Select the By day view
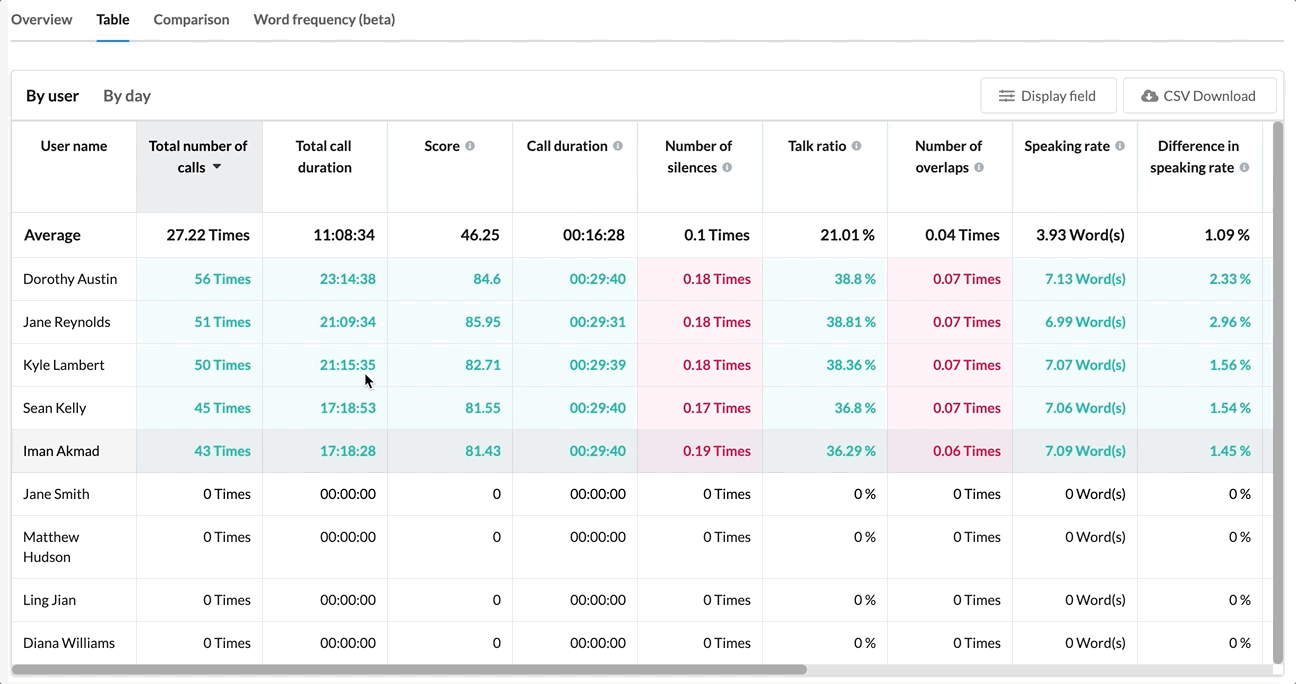 point(126,95)
